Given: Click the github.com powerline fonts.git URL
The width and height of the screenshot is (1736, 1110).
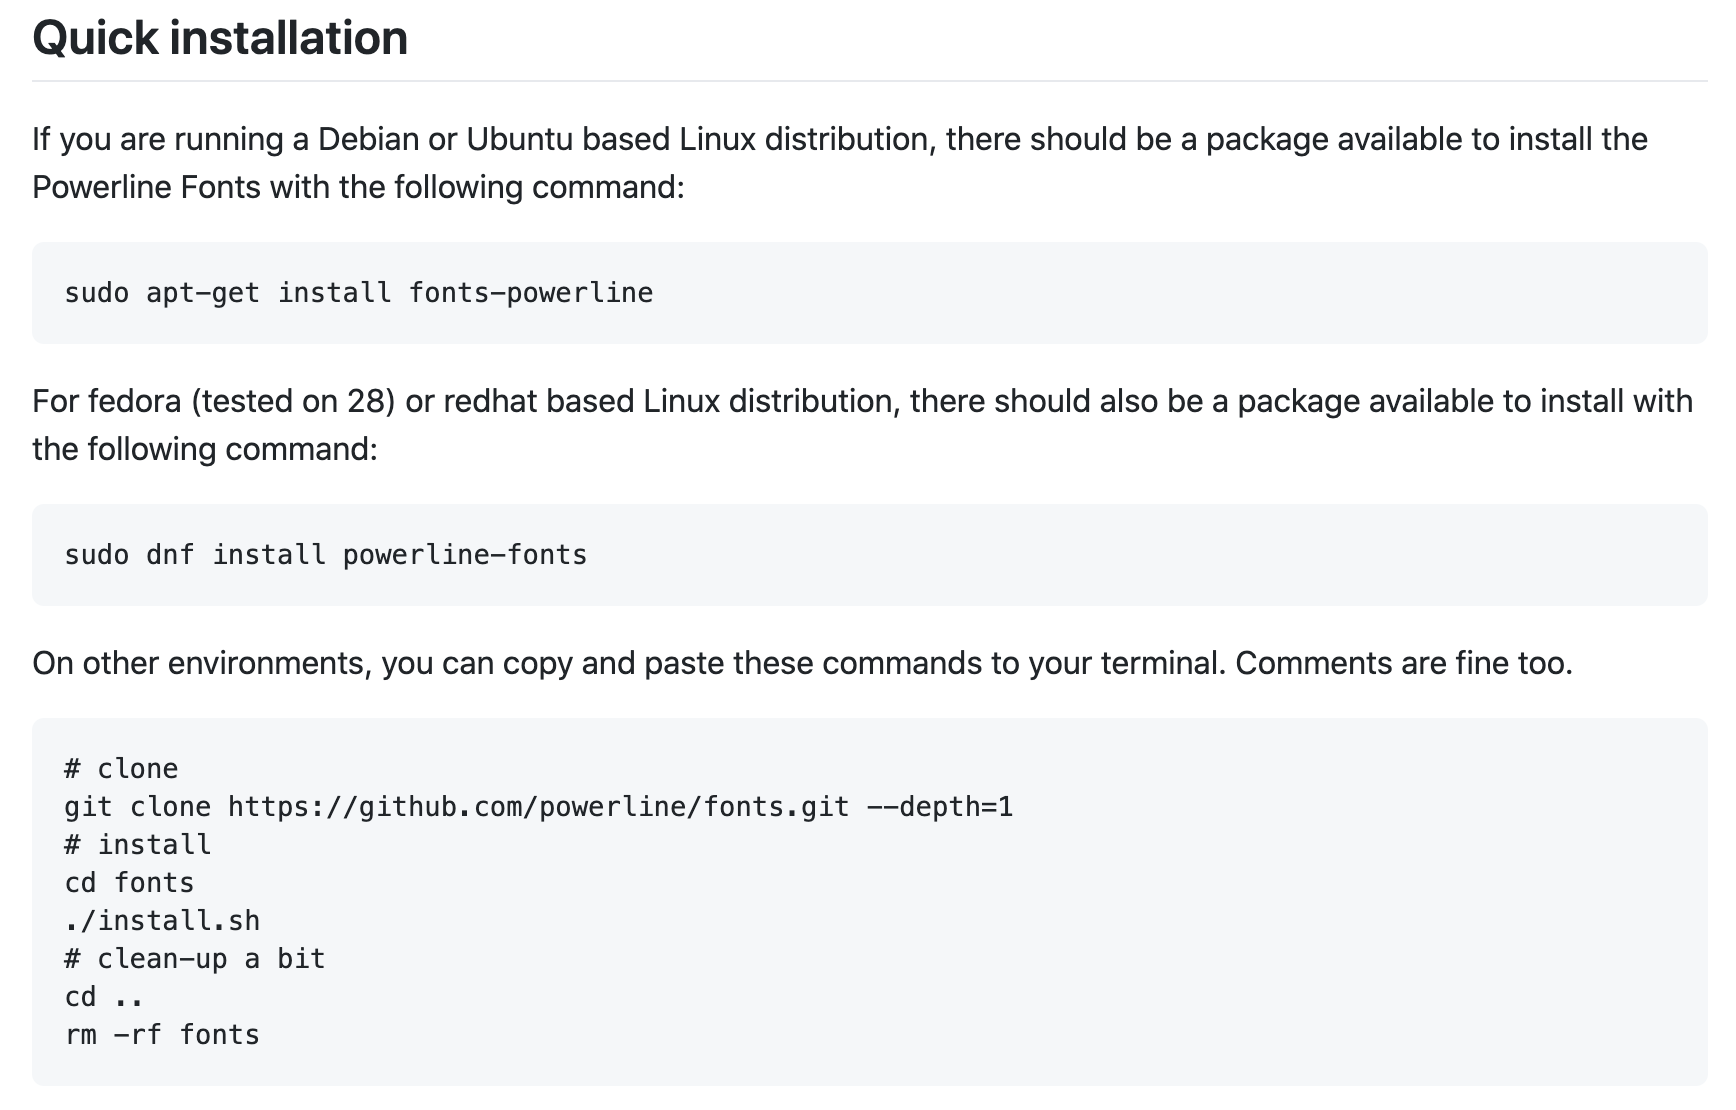Looking at the screenshot, I should (538, 807).
